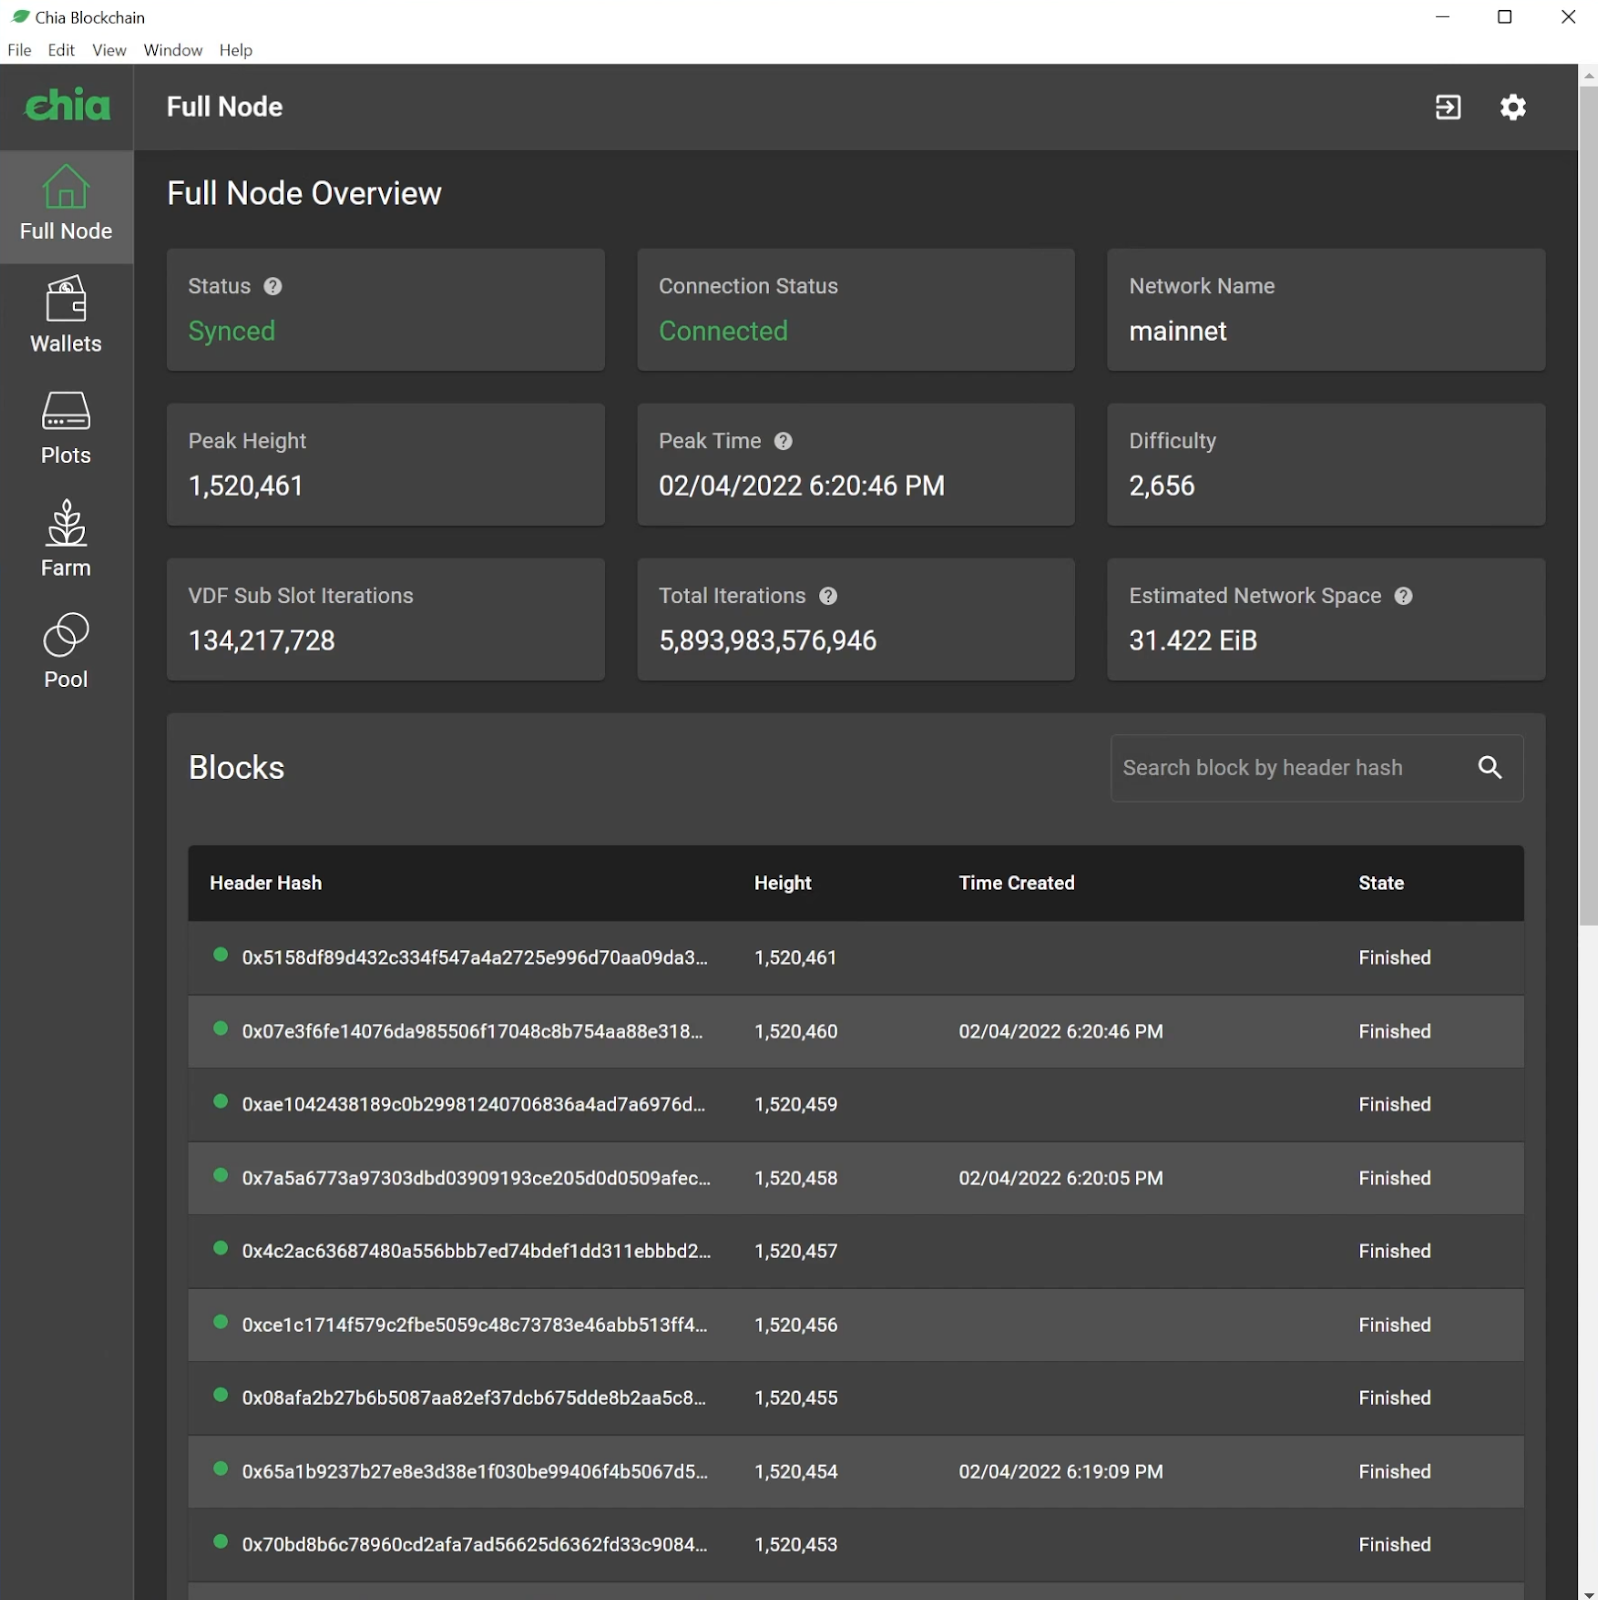
Task: Open block 0x08afa2b27b6b5087aa82ef37dc... hash
Action: click(x=473, y=1398)
